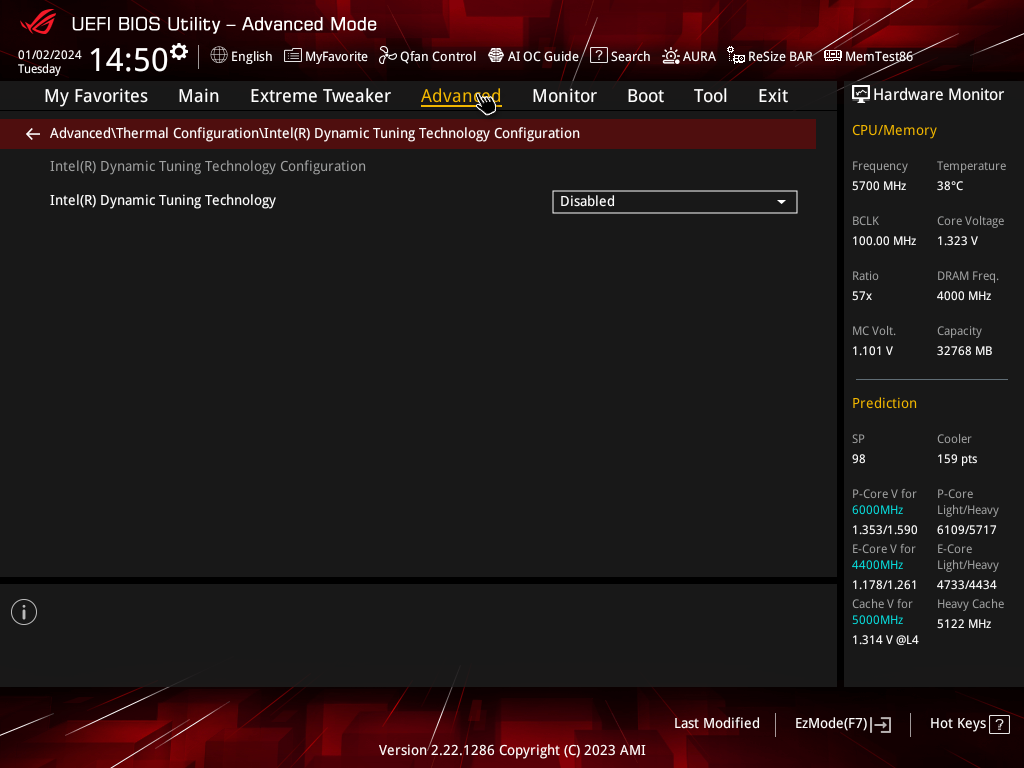Open AURA lighting icon
The height and width of the screenshot is (768, 1024).
(x=671, y=56)
